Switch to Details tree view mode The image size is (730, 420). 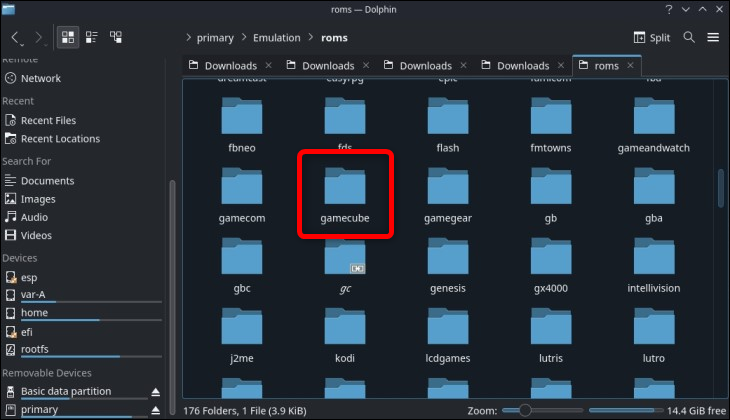(115, 37)
